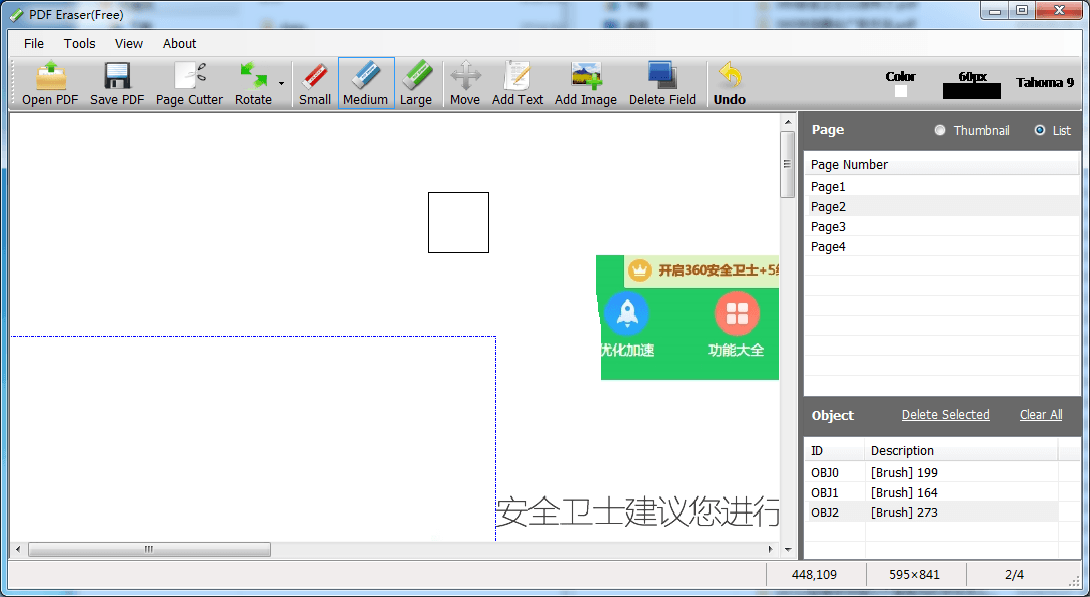Click the vertical scrollbar up arrow
Screen dimensions: 1090x597
(788, 122)
